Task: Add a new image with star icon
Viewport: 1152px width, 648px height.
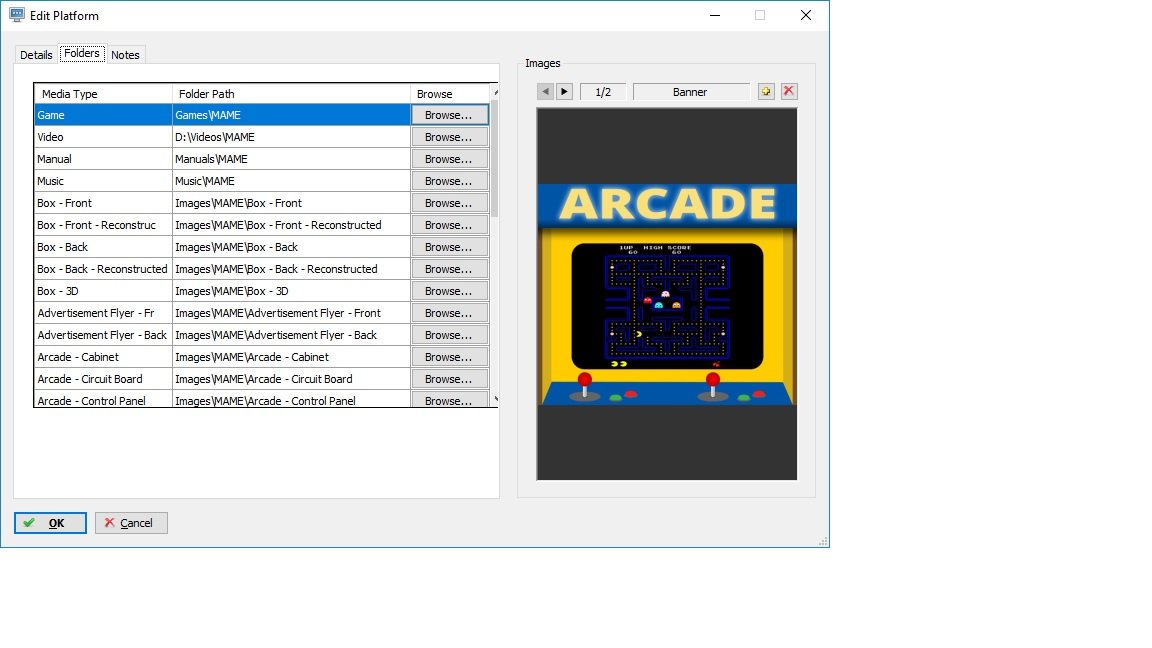Action: (x=766, y=91)
